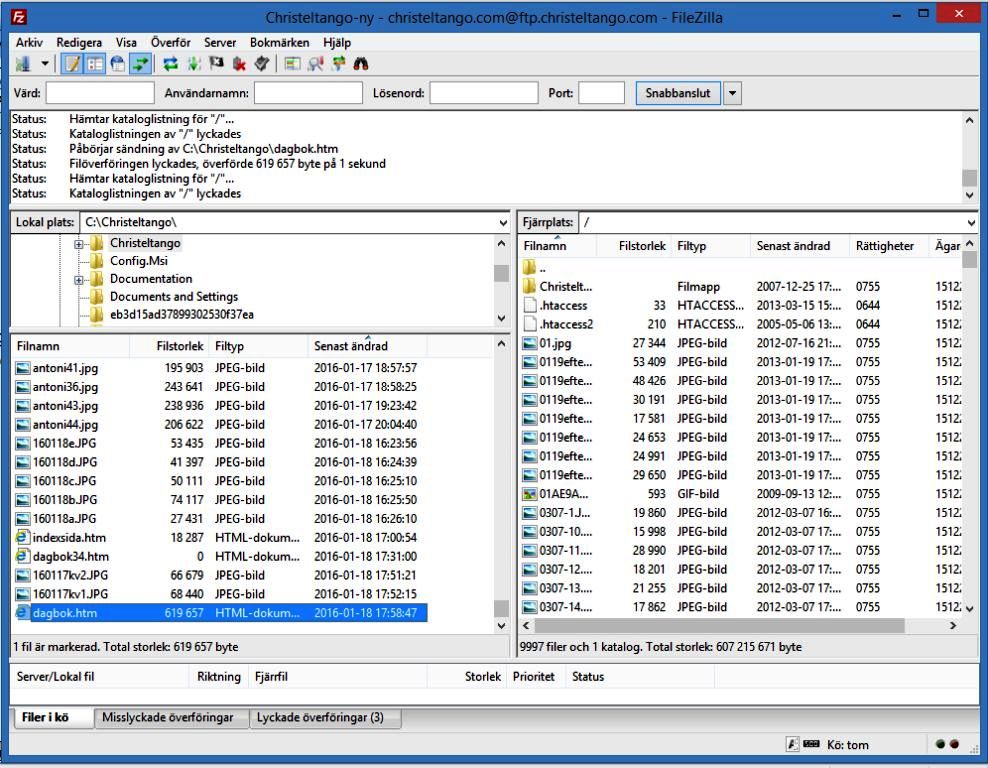Open remote parent folder '..' icon
The image size is (988, 768).
(x=529, y=268)
